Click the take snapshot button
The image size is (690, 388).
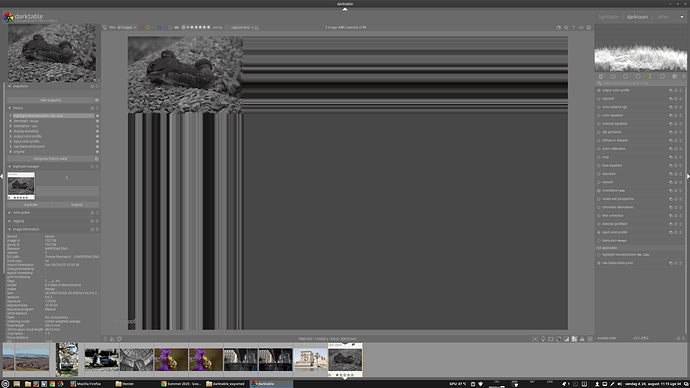point(51,100)
